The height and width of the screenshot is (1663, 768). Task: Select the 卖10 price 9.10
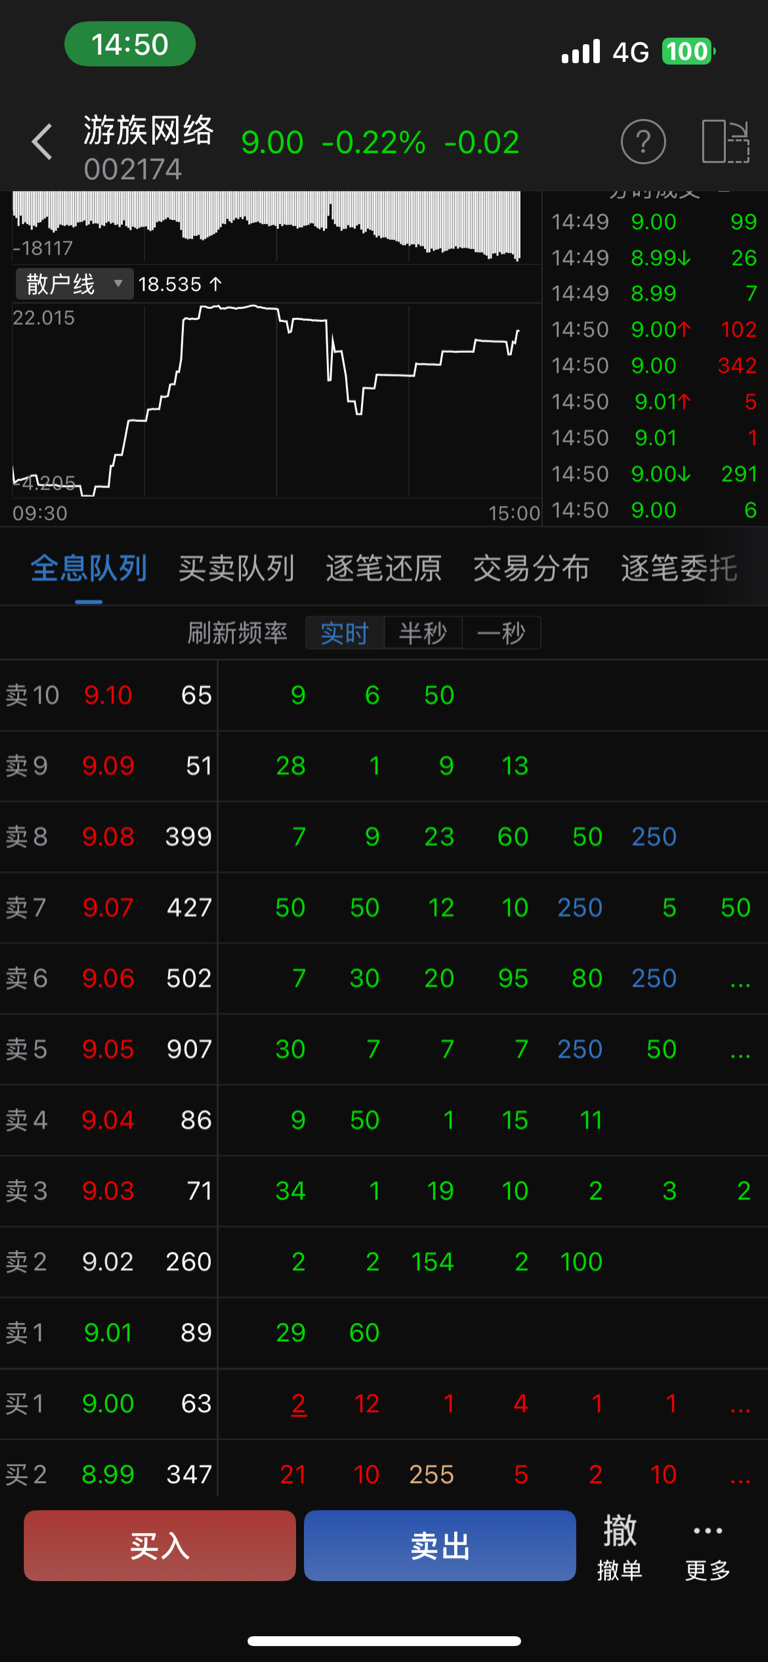(108, 695)
